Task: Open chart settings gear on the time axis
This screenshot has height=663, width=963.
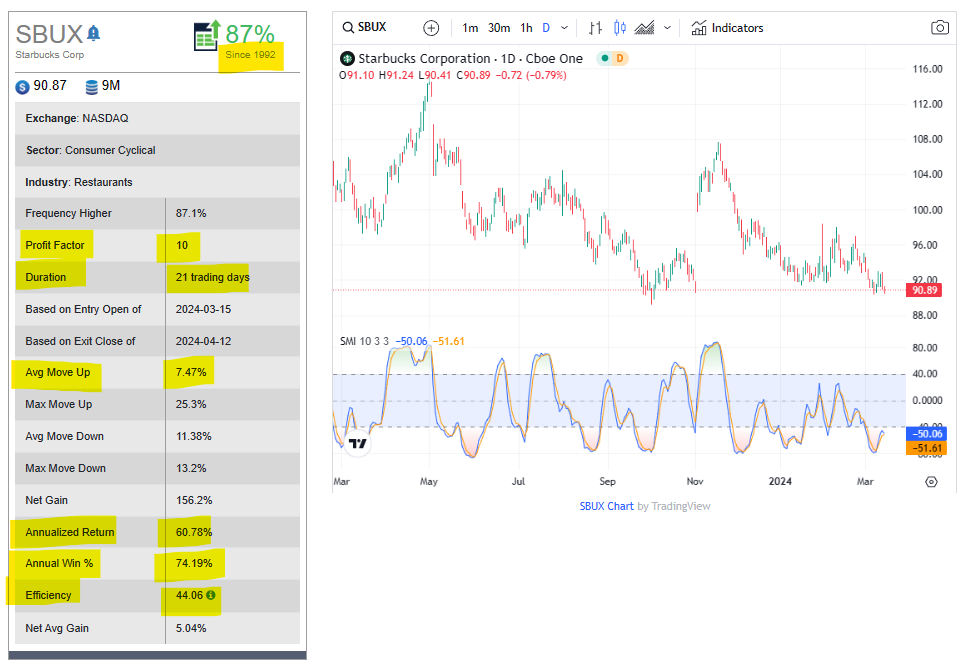Action: coord(931,482)
